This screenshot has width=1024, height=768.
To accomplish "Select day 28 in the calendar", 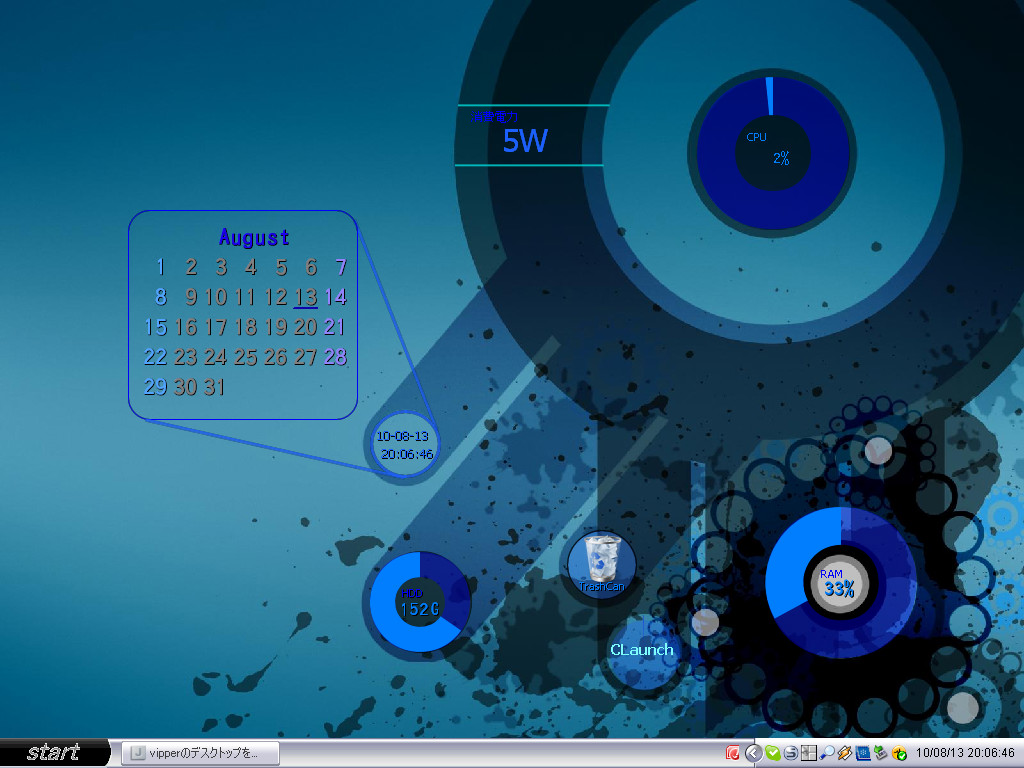I will (336, 357).
